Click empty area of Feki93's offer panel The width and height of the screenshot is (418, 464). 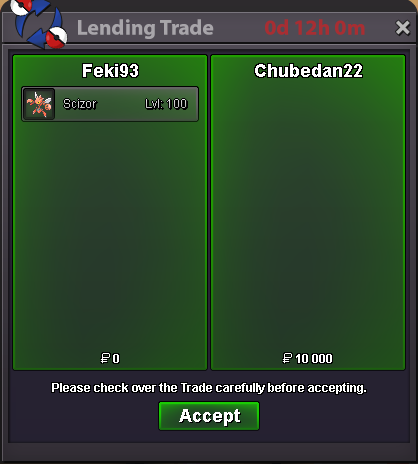click(x=110, y=233)
